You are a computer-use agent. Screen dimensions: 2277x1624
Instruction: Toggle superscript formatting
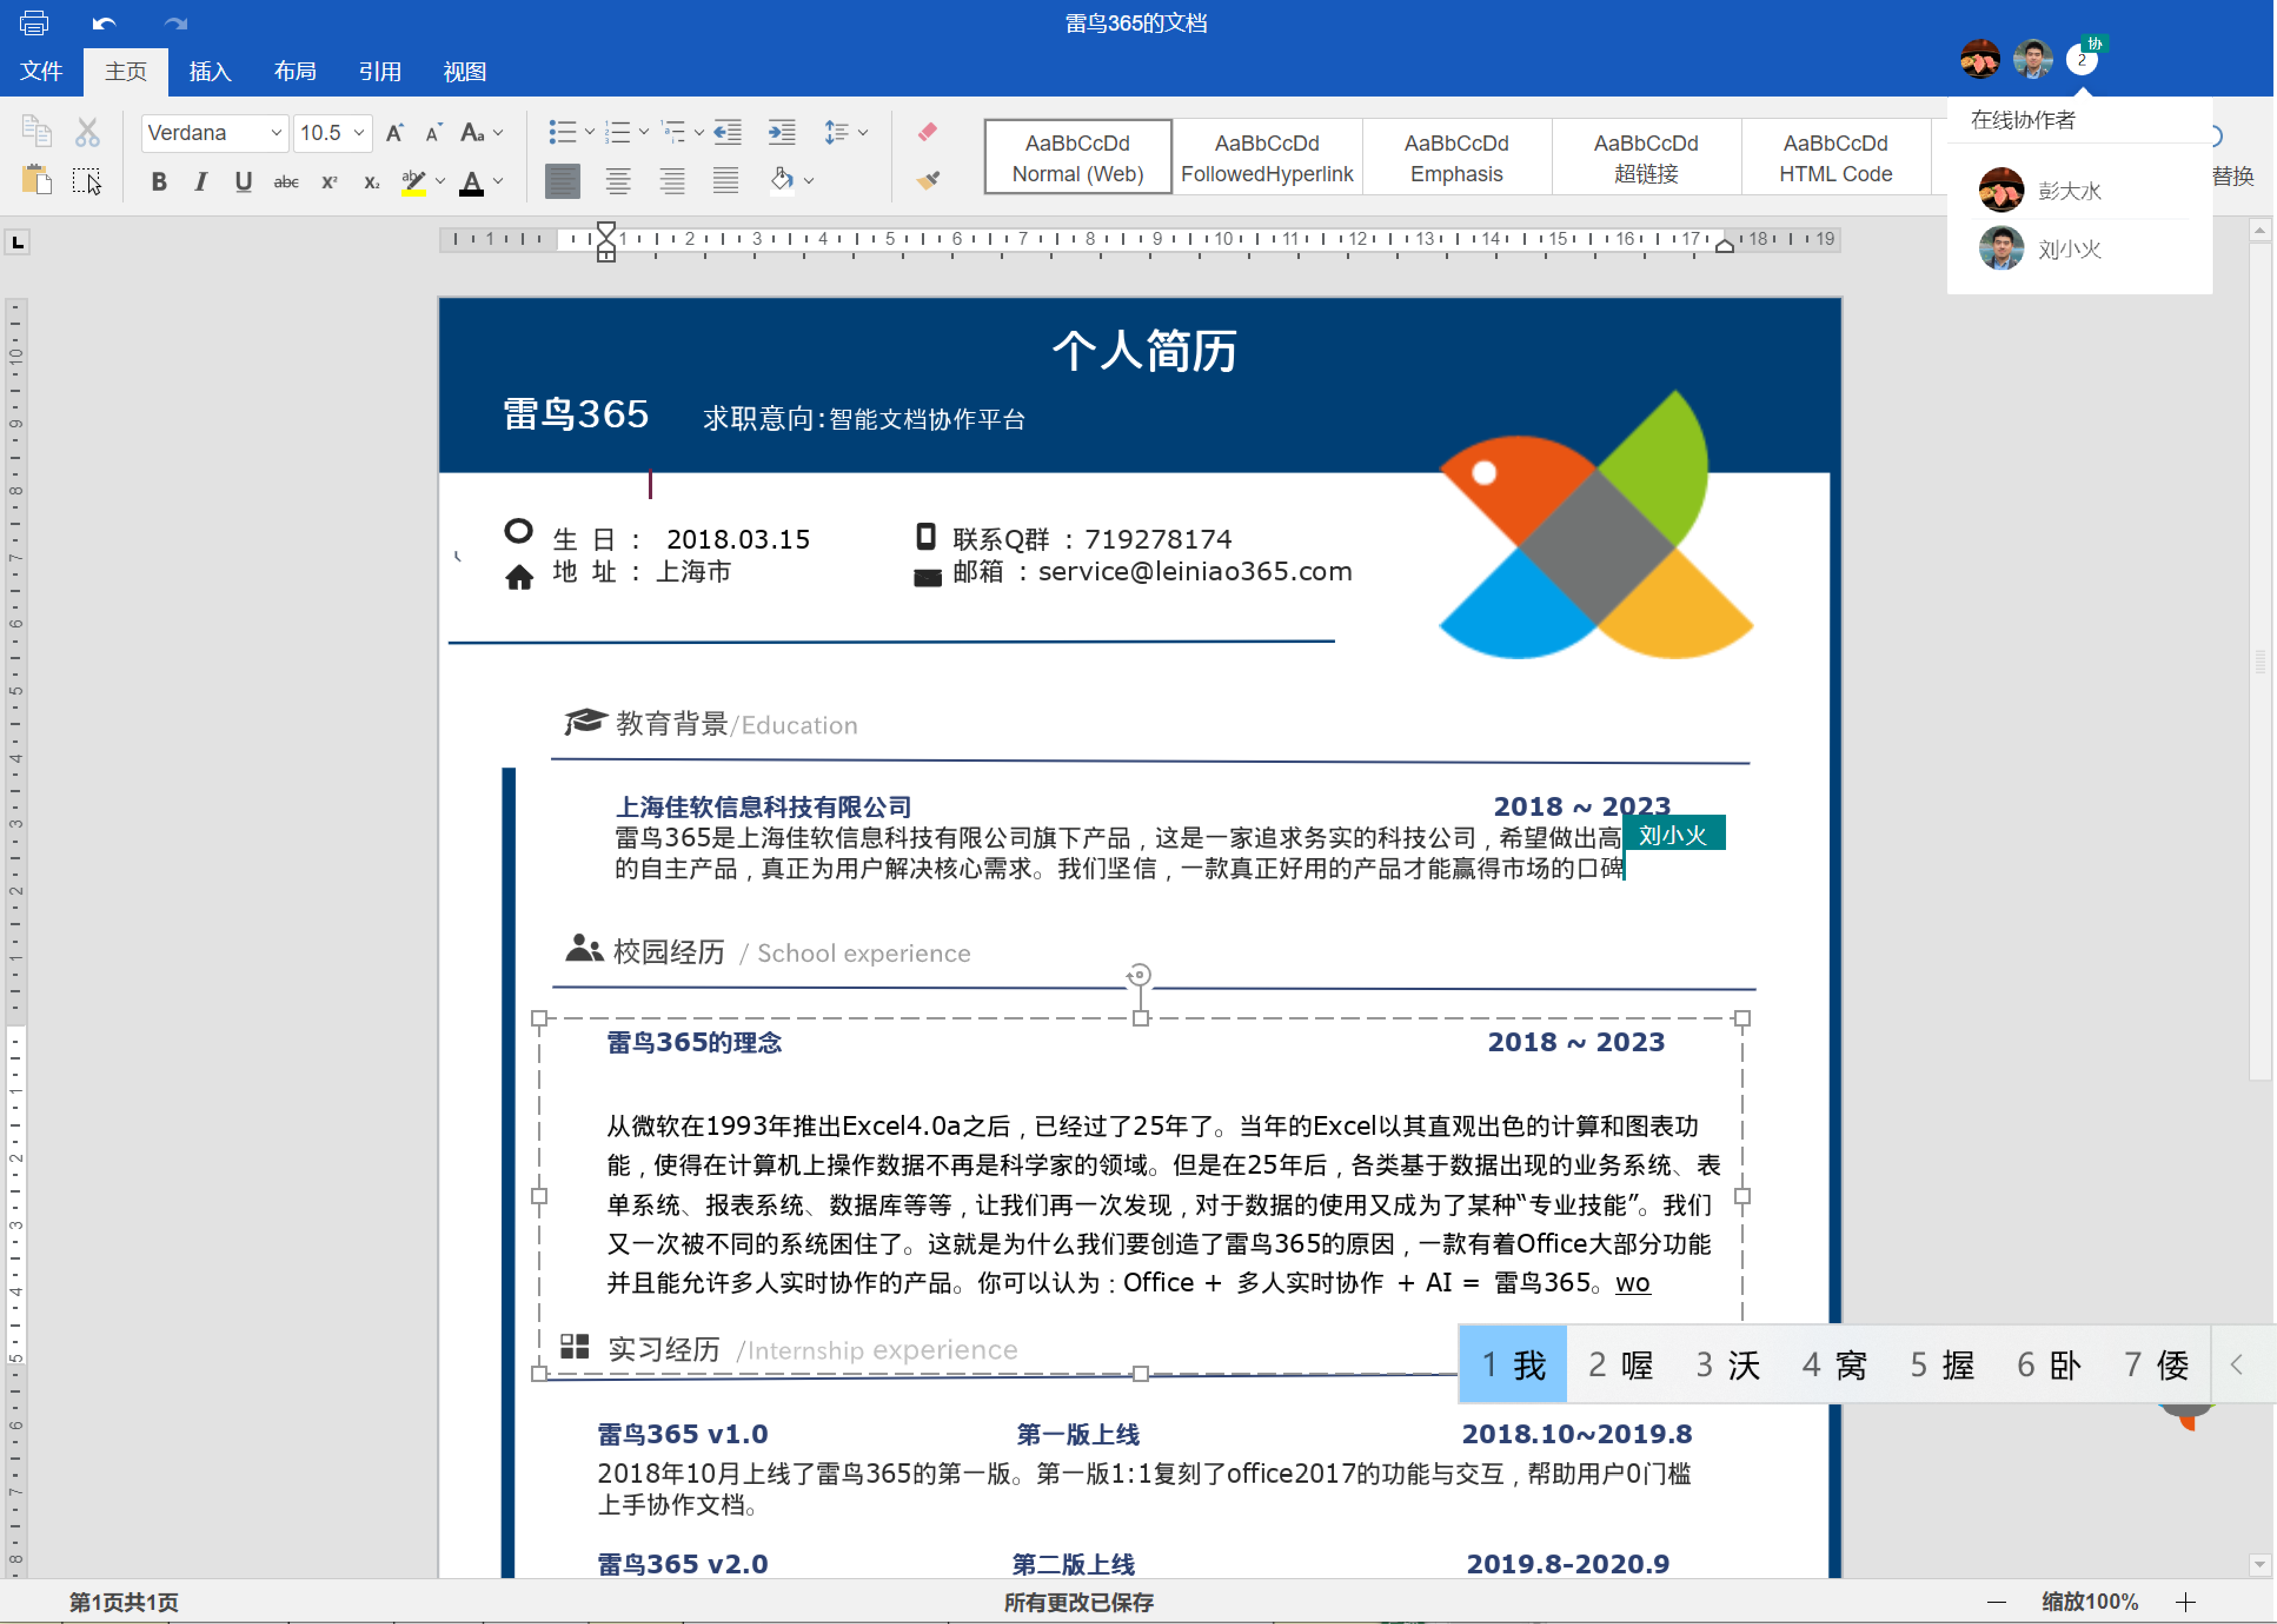click(x=329, y=182)
